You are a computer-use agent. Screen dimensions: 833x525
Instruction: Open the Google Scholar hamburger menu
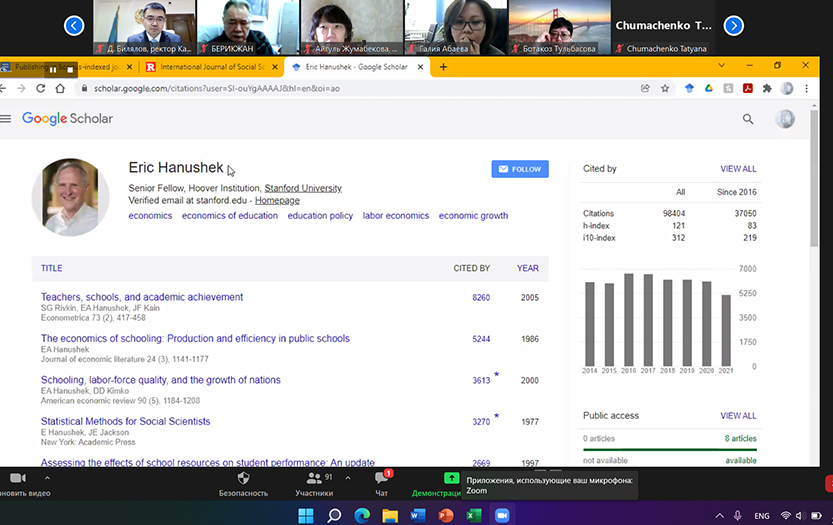point(6,119)
